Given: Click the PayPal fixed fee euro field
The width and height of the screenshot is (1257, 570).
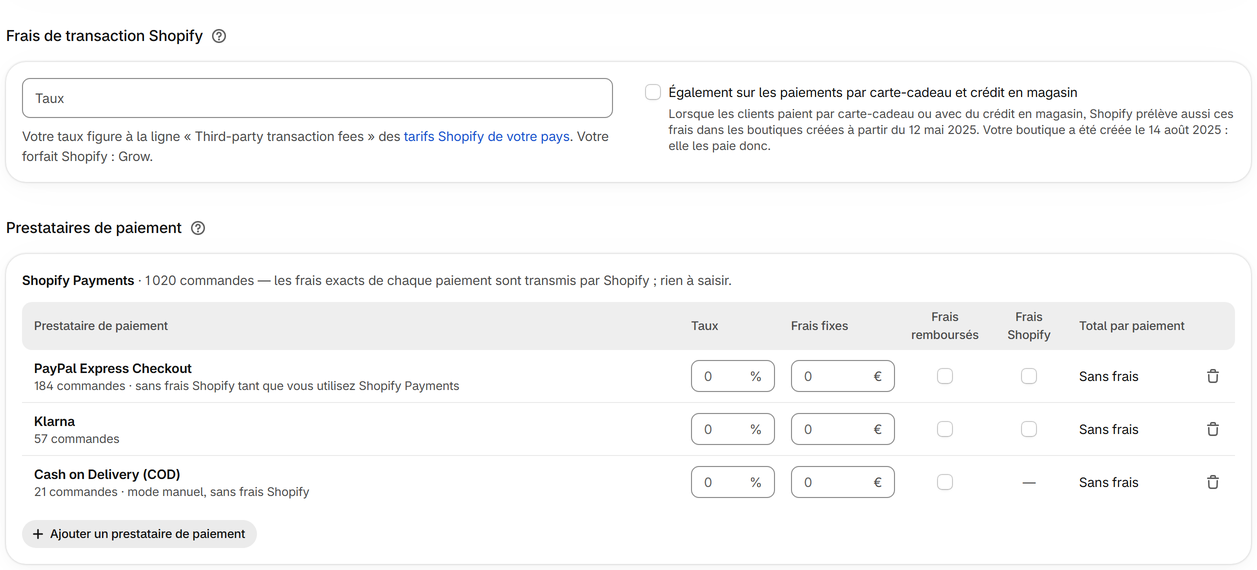Looking at the screenshot, I should pos(843,376).
